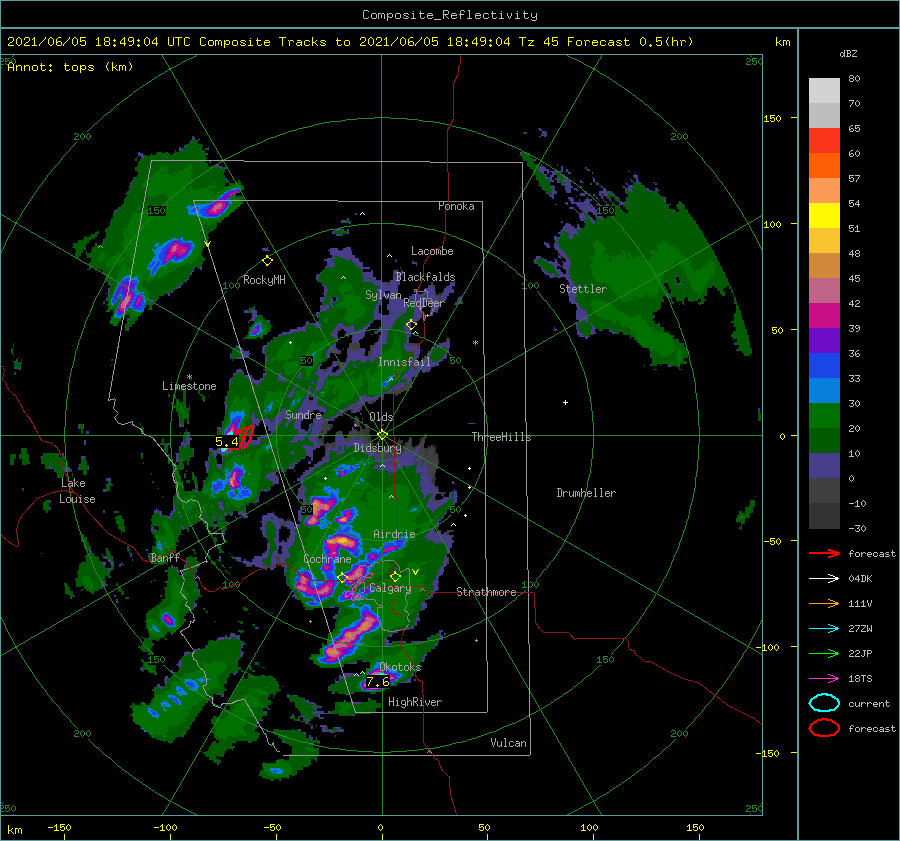Click the 'Forecast 0.5(hr)' header text
900x841 pixels.
[630, 42]
